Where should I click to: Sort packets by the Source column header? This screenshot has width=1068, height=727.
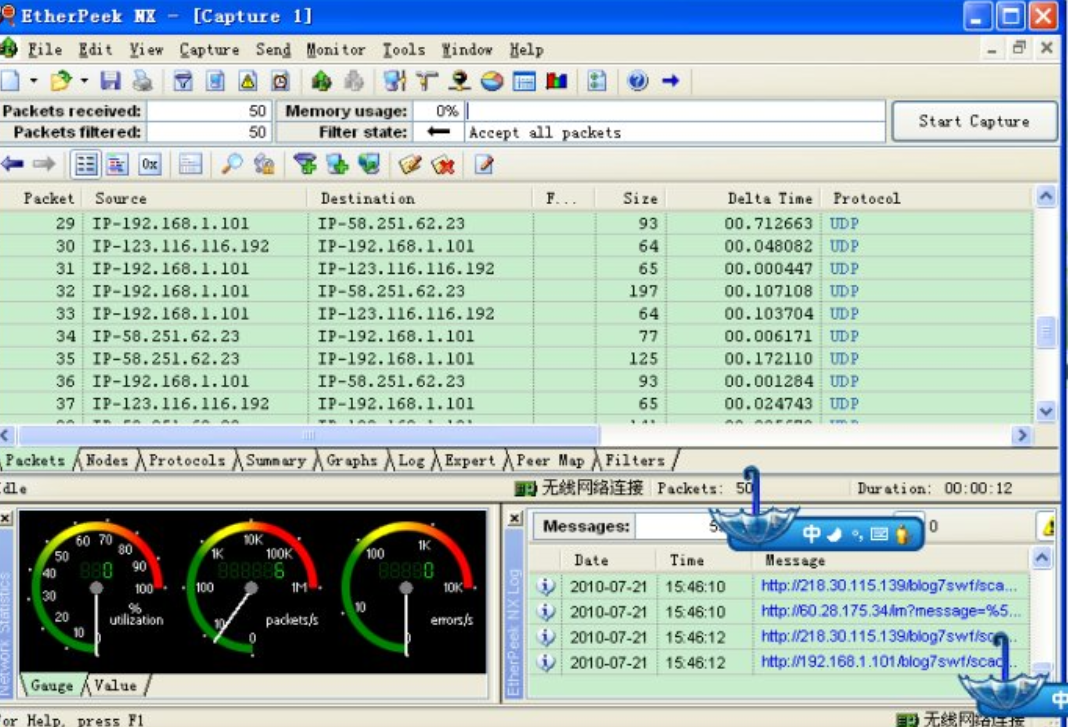(195, 198)
